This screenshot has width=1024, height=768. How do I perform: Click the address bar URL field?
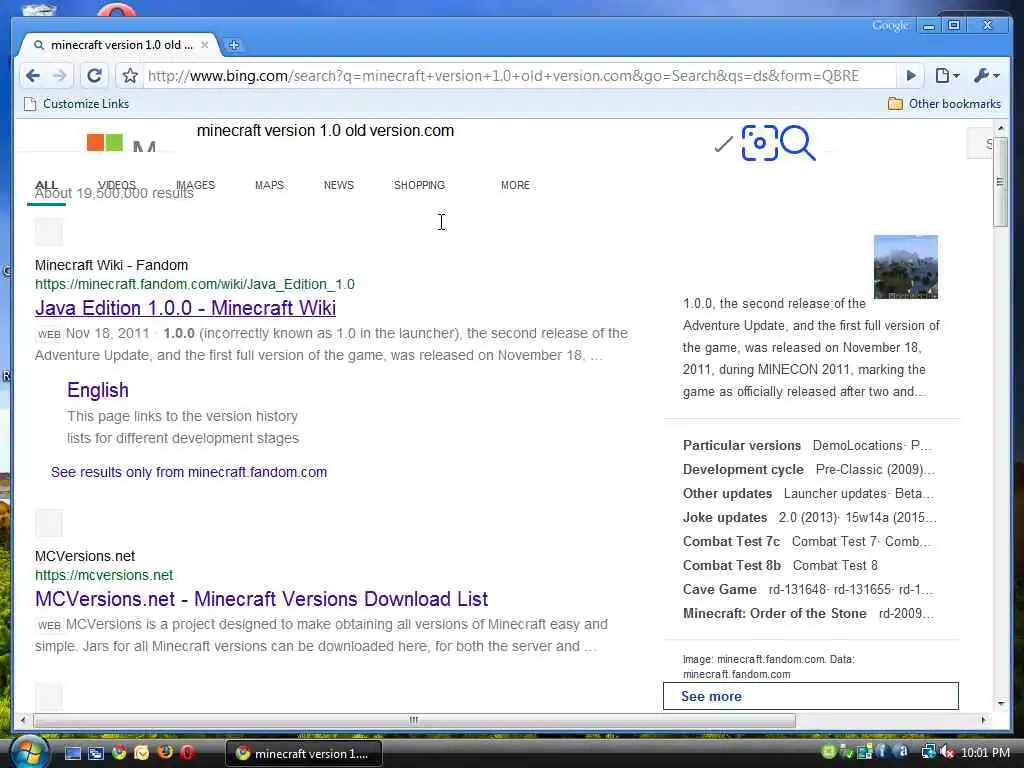click(503, 76)
